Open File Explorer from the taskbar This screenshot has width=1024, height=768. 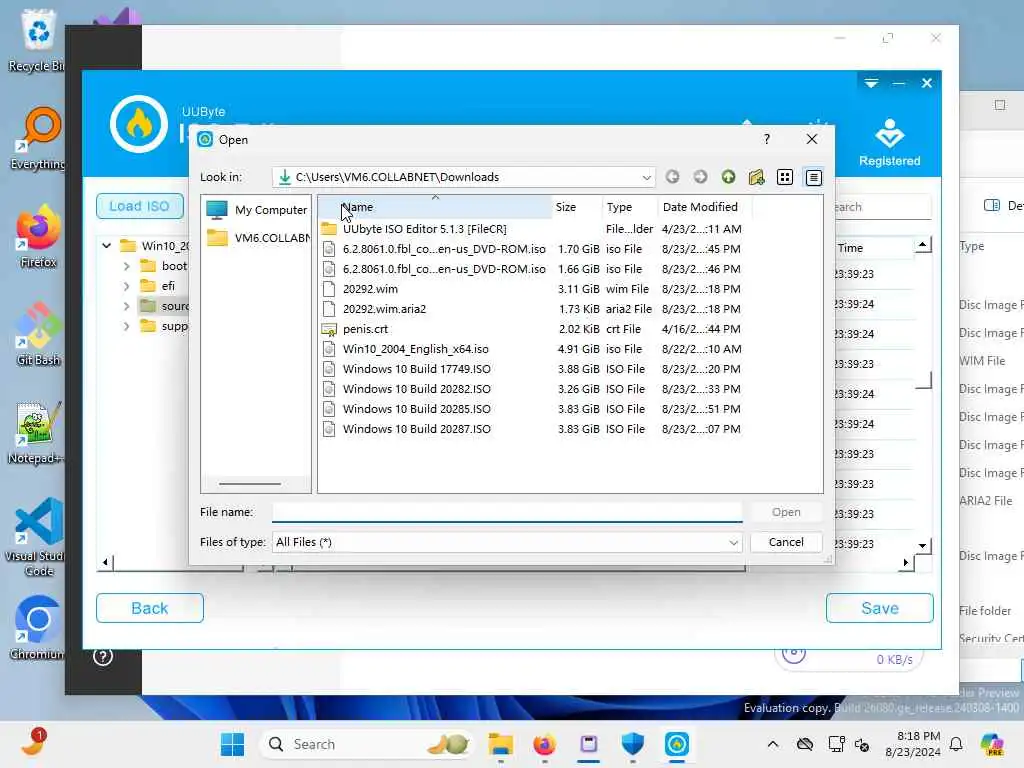(x=500, y=744)
